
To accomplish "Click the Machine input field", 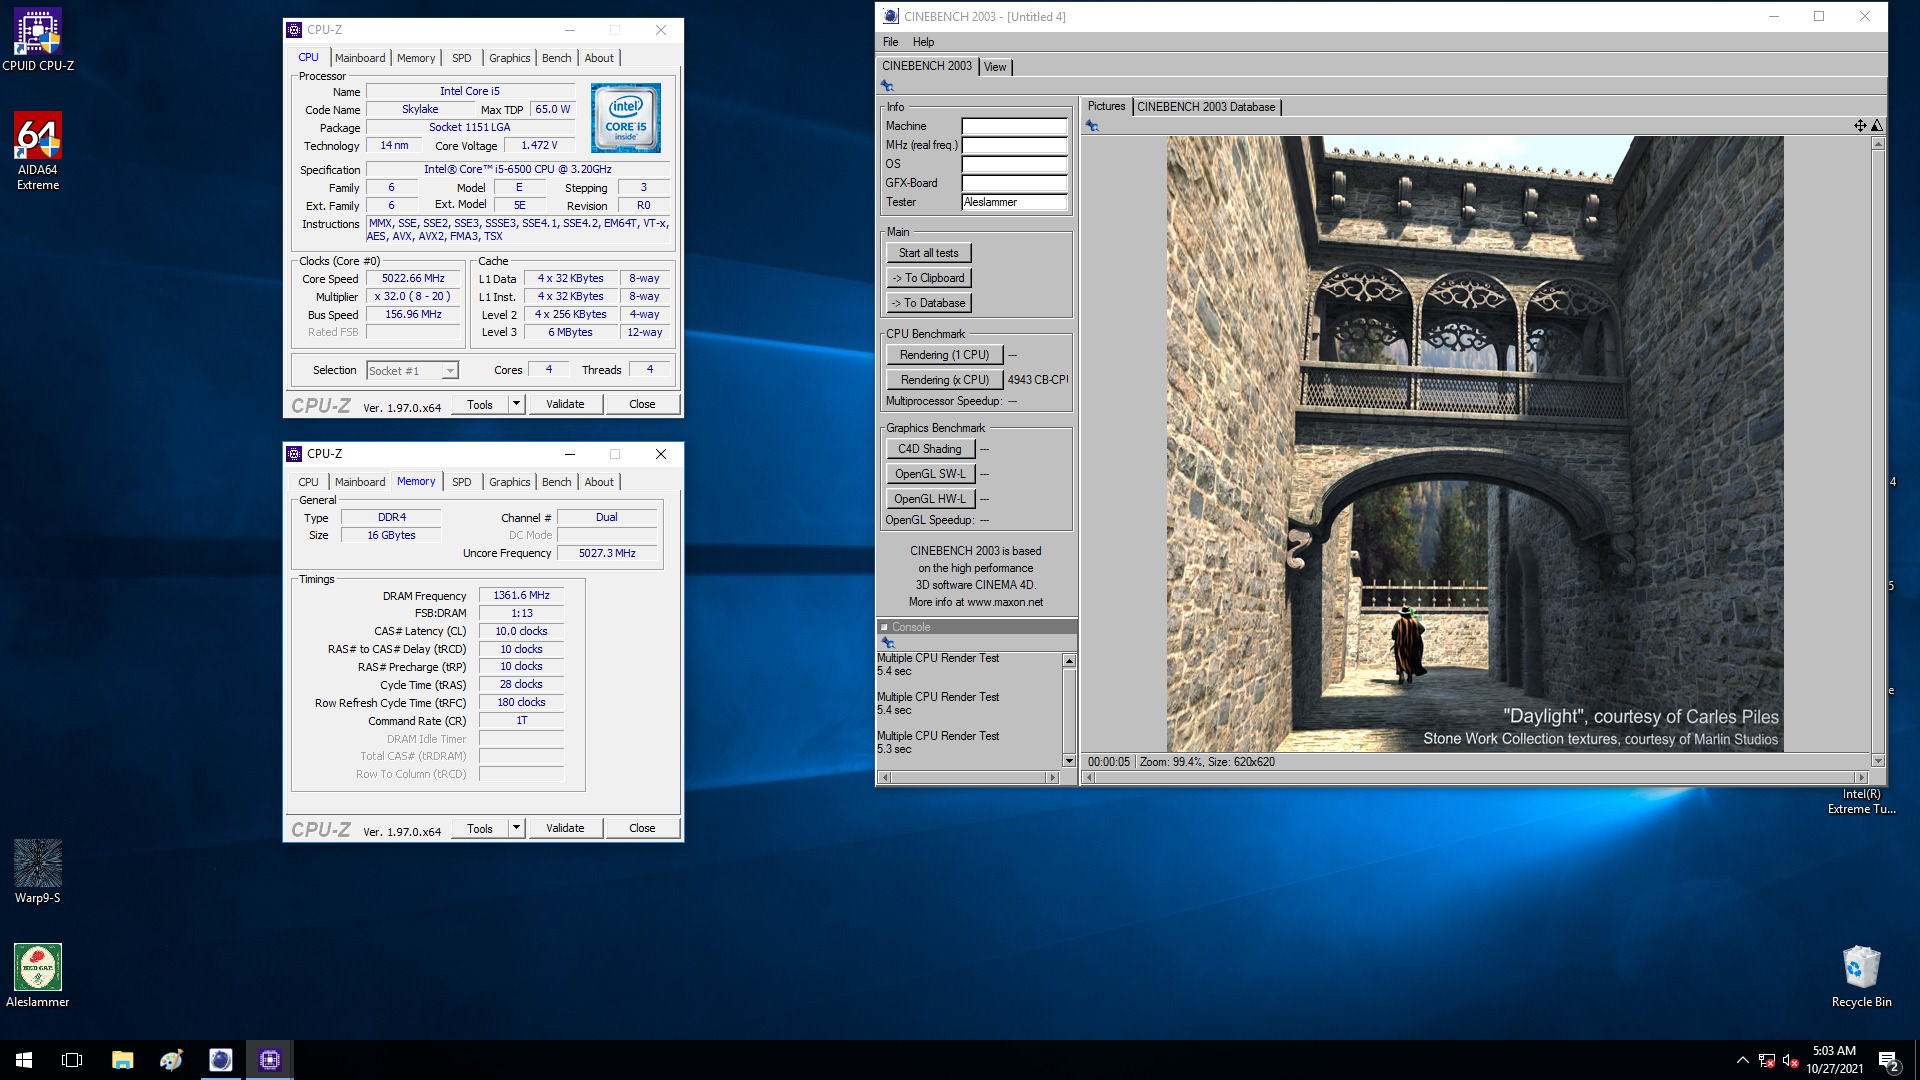I will click(1014, 126).
